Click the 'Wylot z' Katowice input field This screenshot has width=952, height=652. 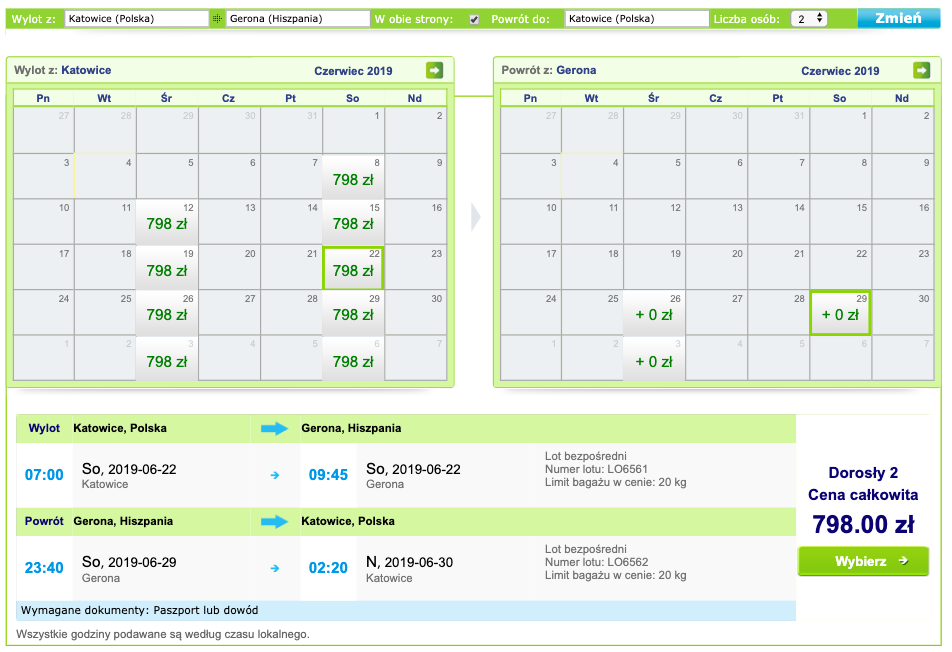click(x=137, y=19)
